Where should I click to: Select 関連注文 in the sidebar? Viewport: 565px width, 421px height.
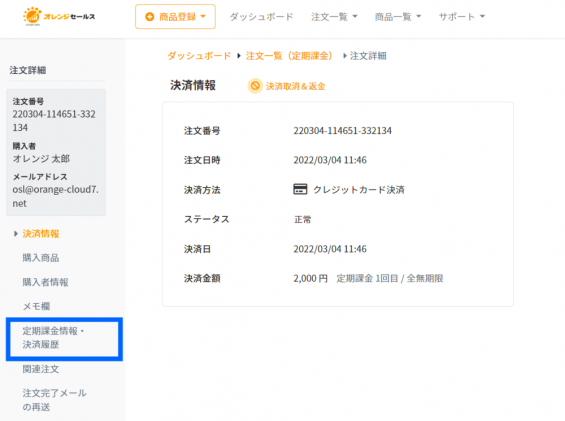point(41,369)
